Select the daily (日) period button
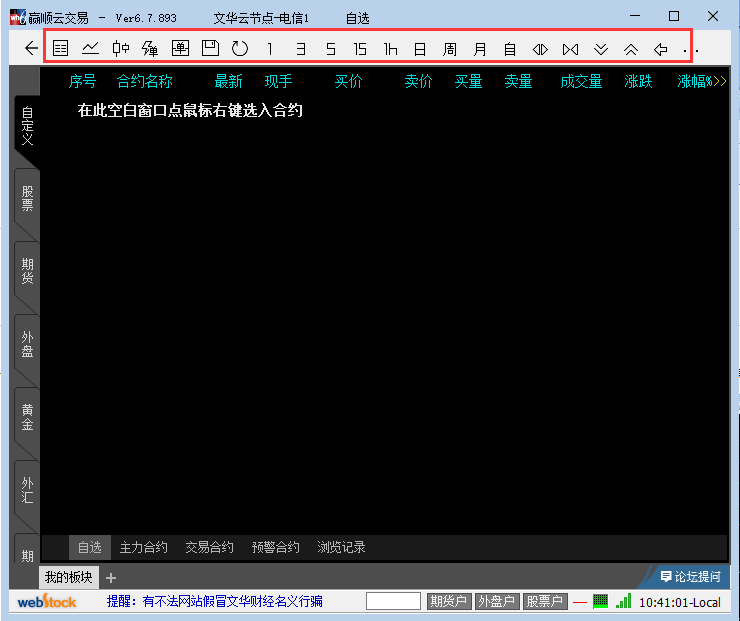The image size is (740, 621). point(420,48)
